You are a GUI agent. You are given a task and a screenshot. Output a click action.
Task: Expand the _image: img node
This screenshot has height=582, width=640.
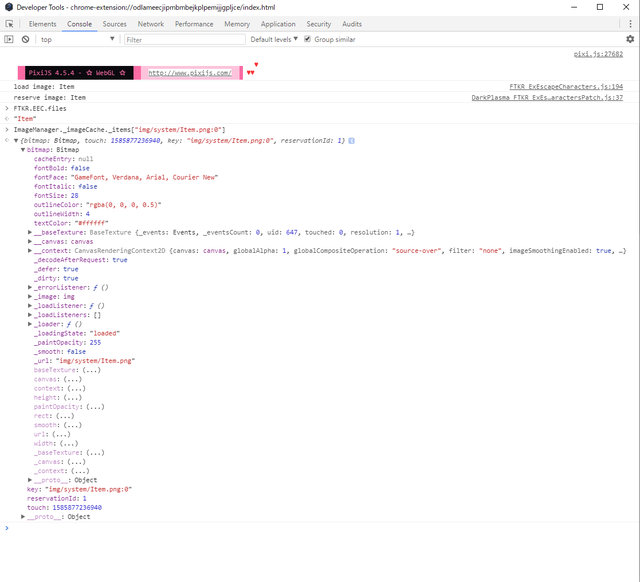pyautogui.click(x=30, y=297)
